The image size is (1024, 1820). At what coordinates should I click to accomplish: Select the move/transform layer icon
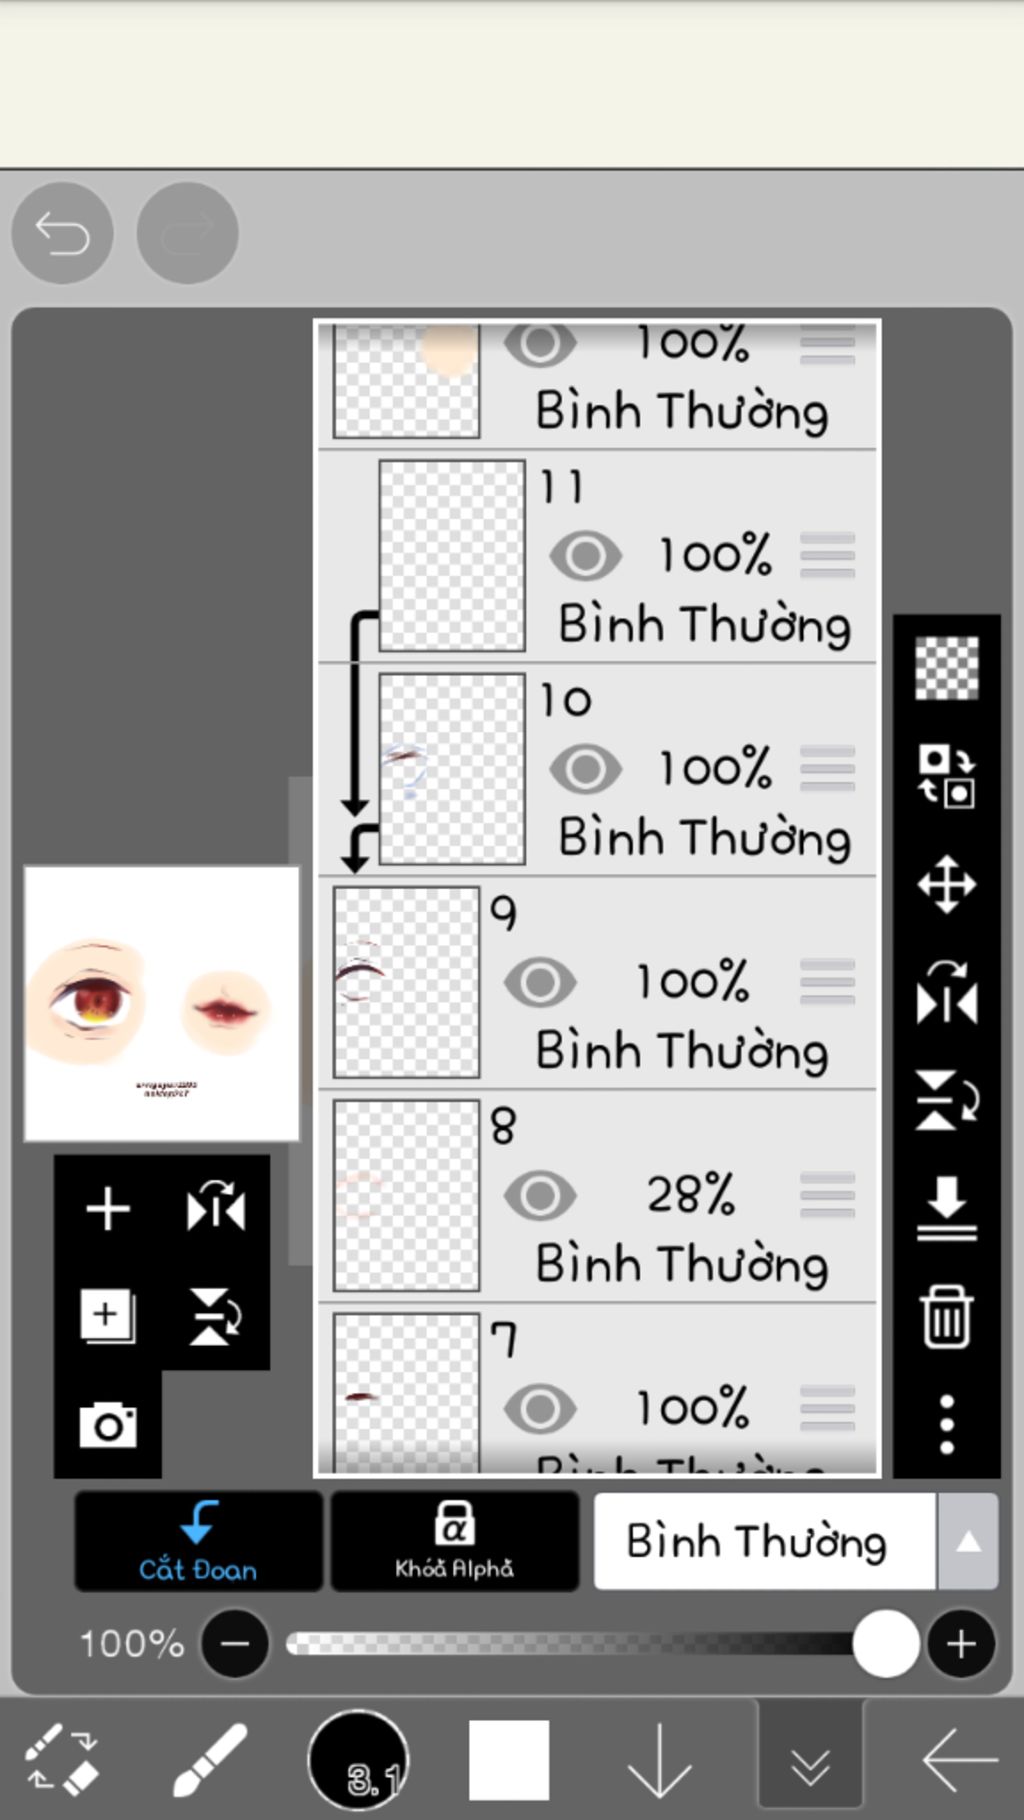click(x=946, y=884)
